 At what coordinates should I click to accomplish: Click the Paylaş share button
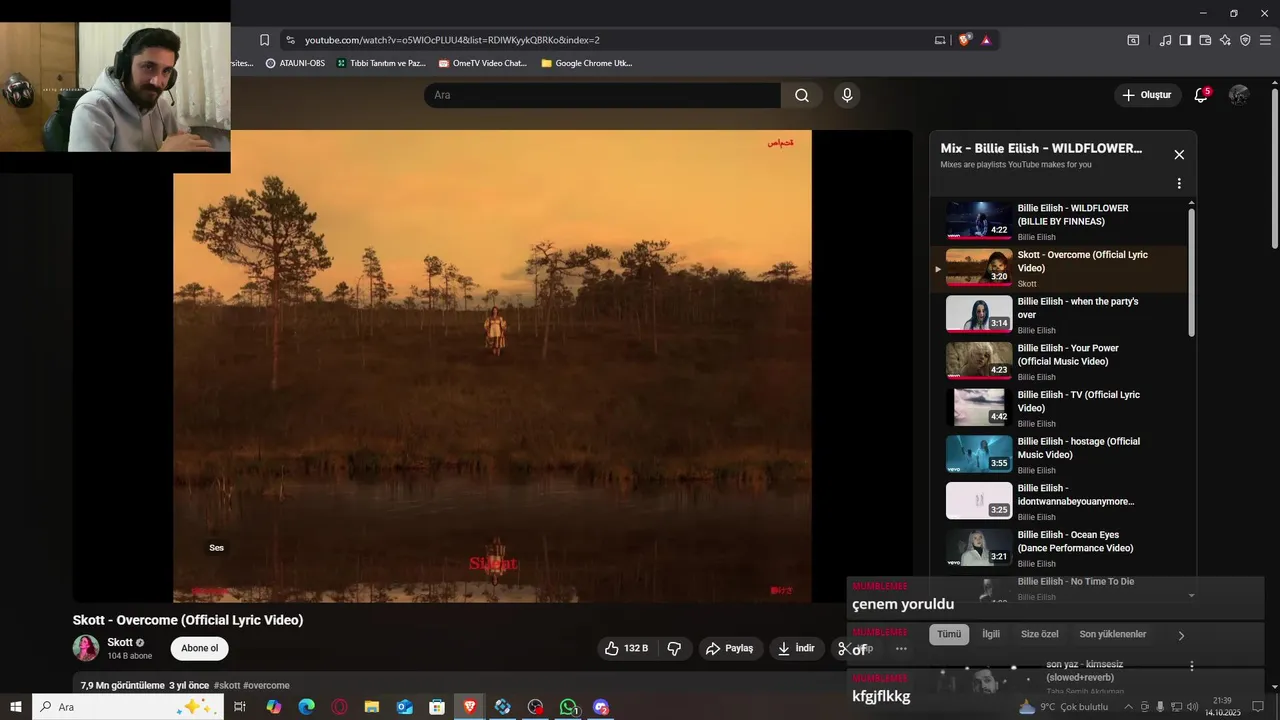730,648
